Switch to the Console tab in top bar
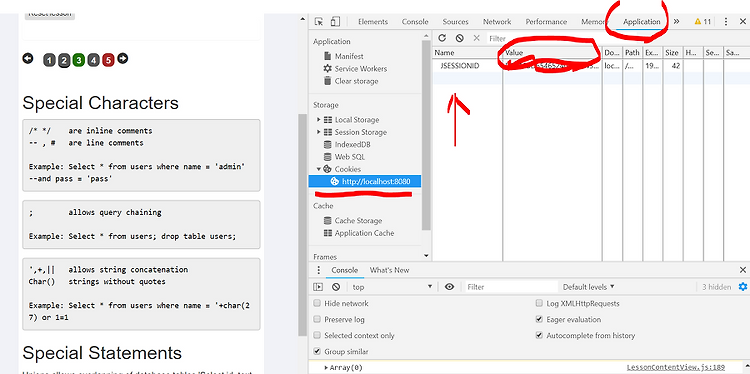Image resolution: width=750 pixels, height=374 pixels. (x=415, y=22)
